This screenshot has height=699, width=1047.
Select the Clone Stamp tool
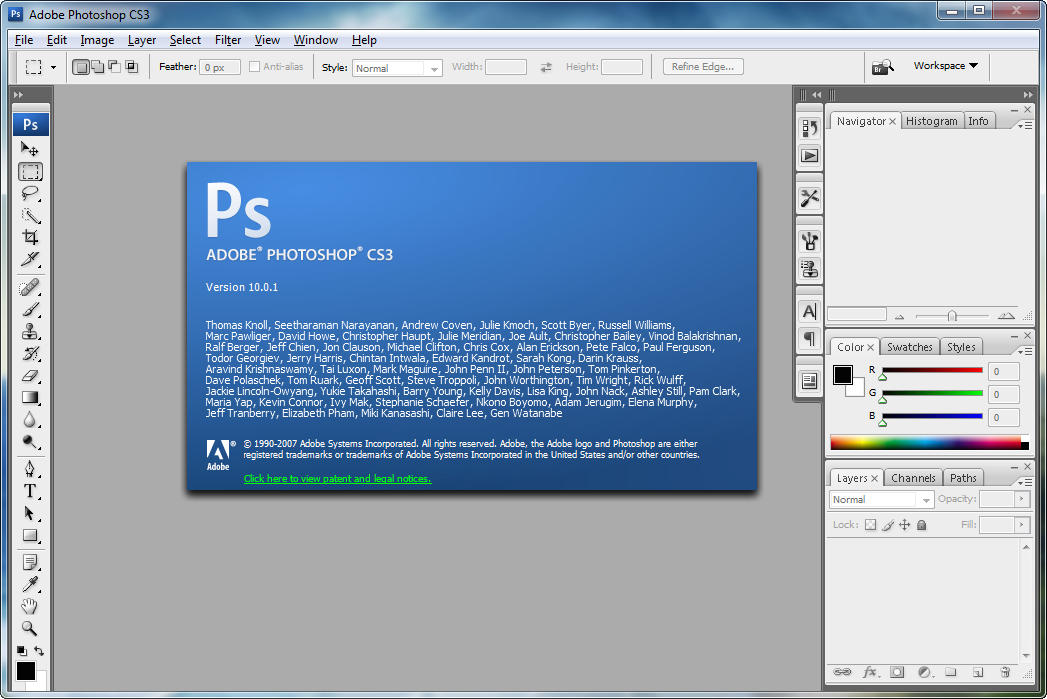(30, 332)
